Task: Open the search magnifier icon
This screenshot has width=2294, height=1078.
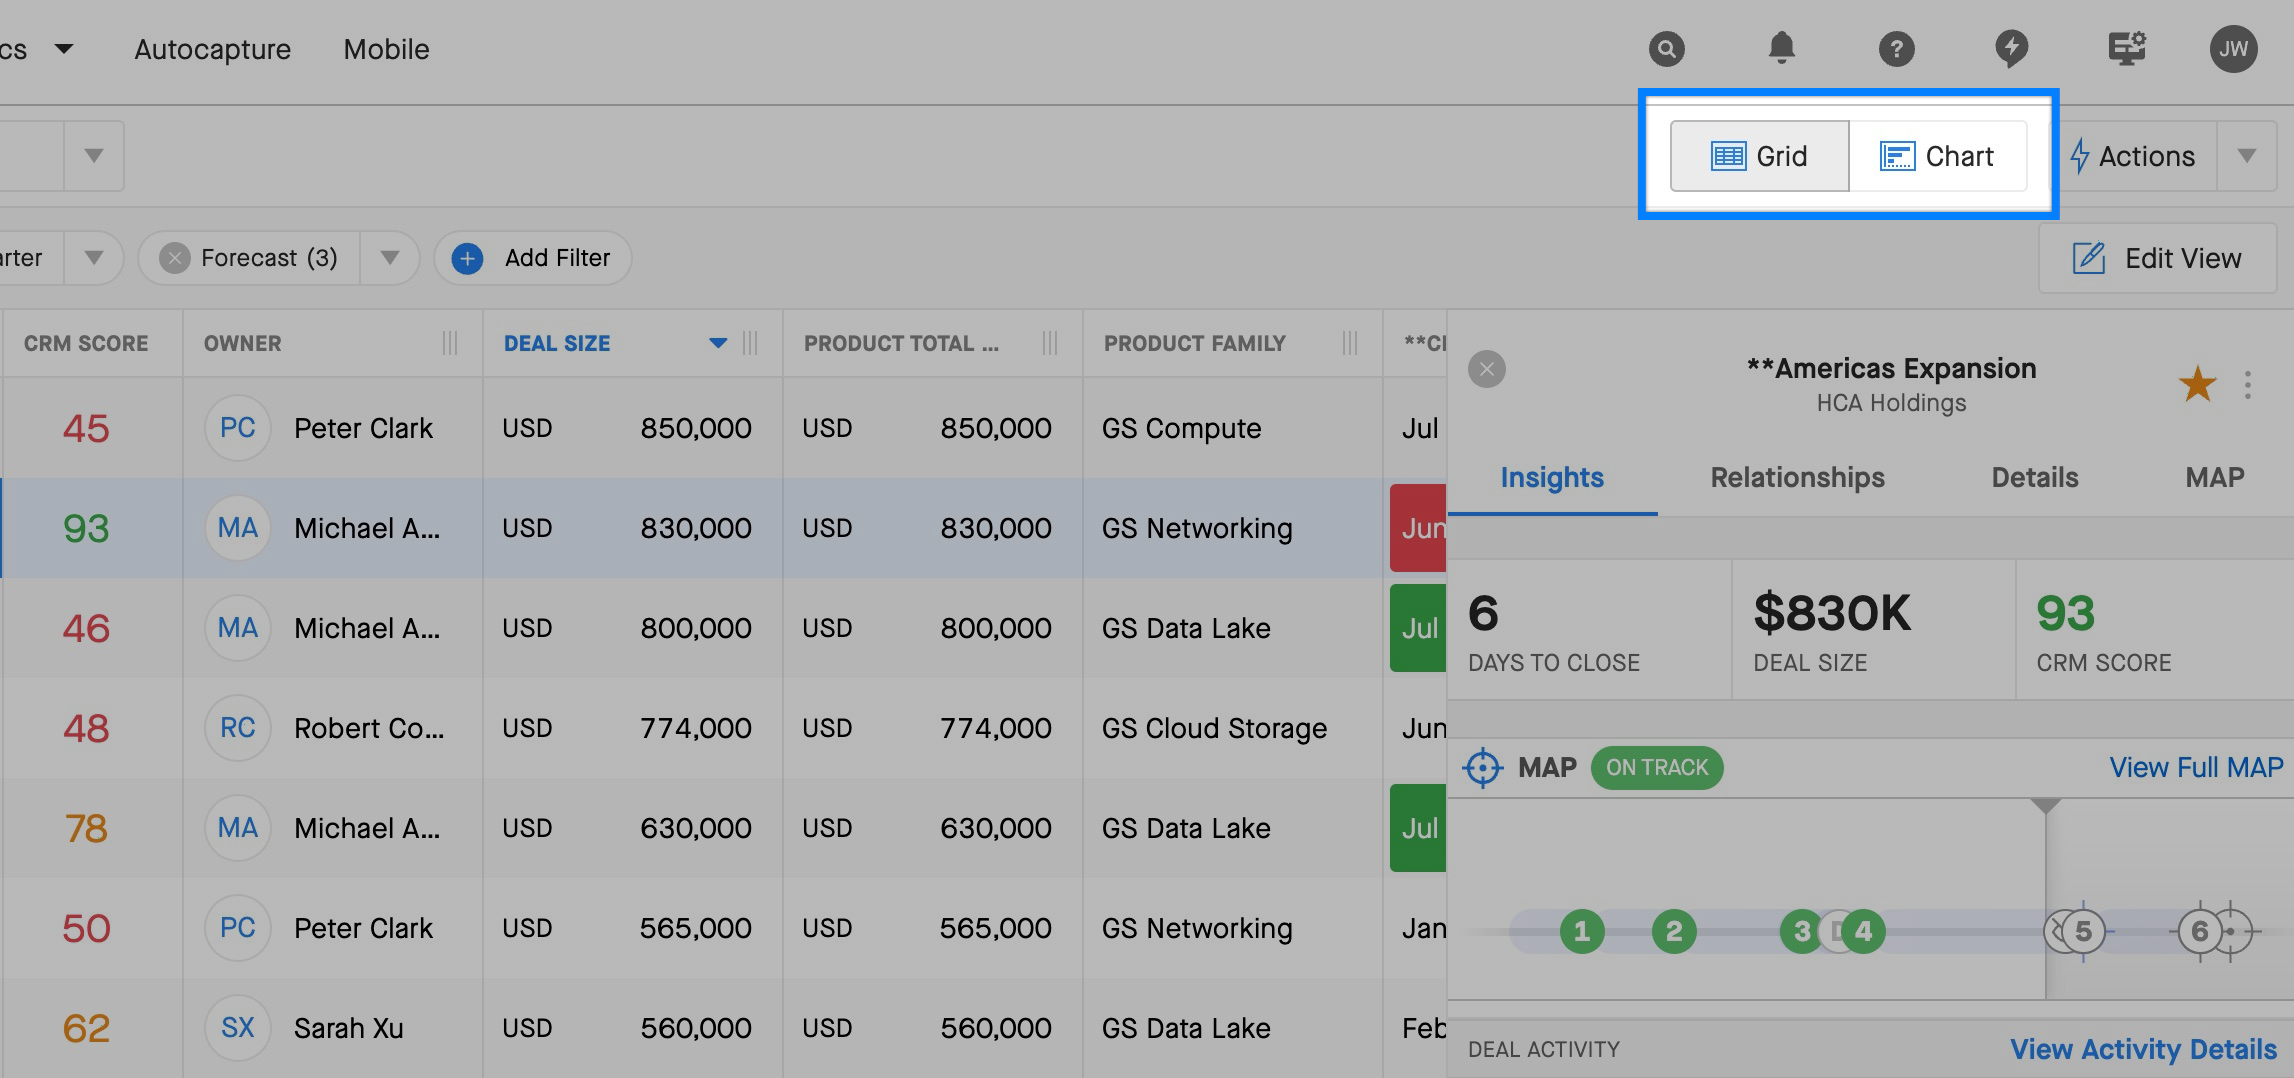Action: pos(1666,49)
